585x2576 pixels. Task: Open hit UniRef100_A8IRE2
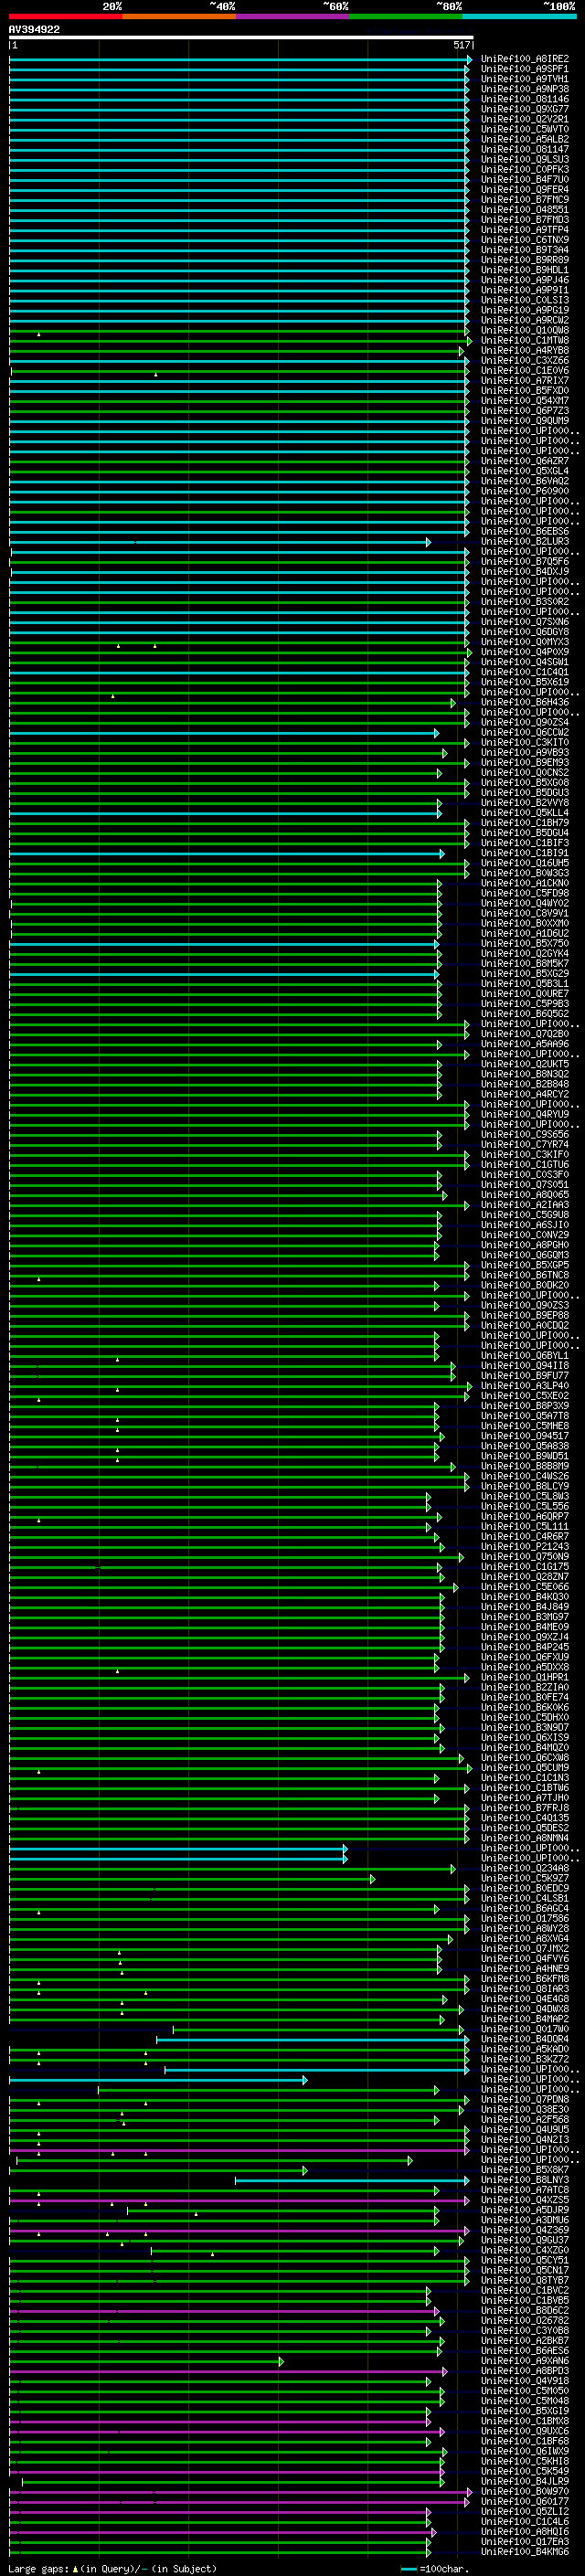tap(525, 59)
